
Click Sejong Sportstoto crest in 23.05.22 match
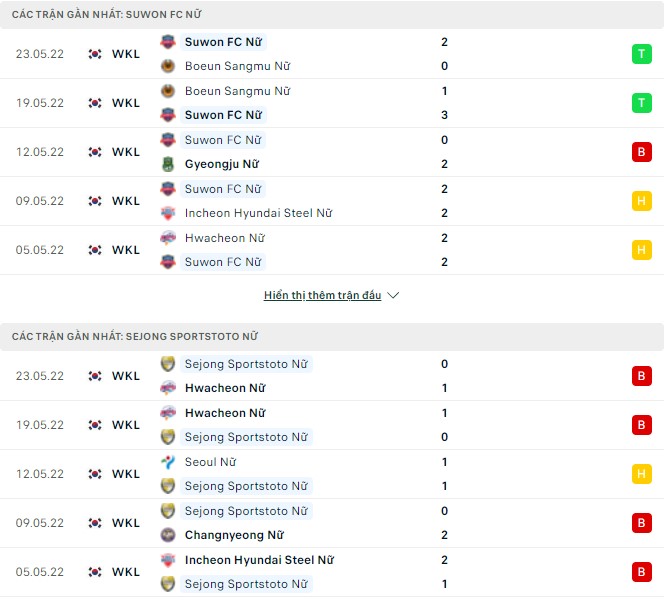pyautogui.click(x=168, y=364)
